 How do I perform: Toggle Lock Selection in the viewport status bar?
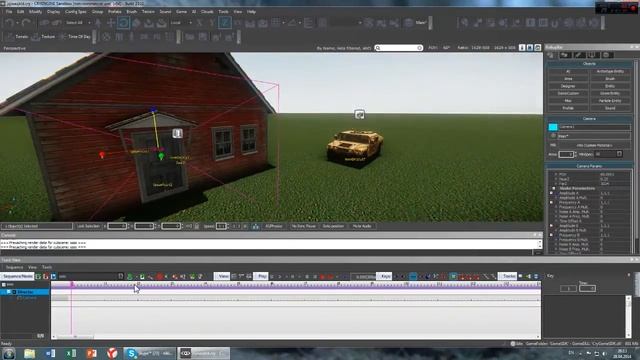88,226
